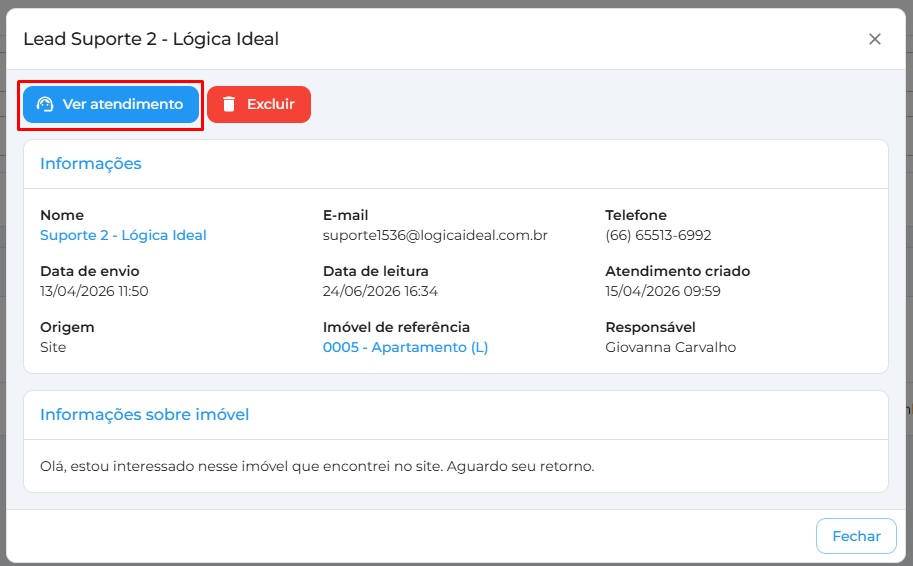
Task: Select the Data de leitura value 24/06/2026 16:34
Action: pos(380,291)
